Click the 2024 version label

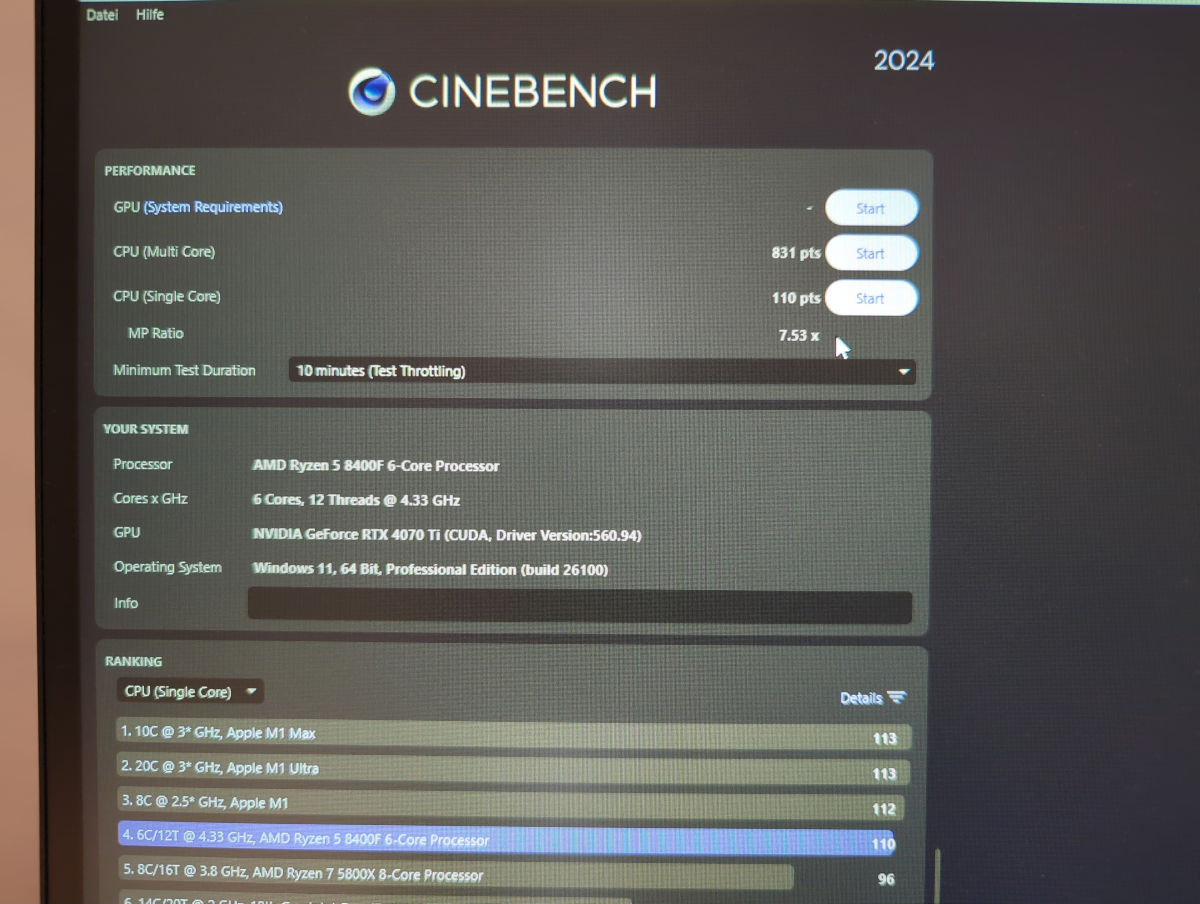[904, 61]
